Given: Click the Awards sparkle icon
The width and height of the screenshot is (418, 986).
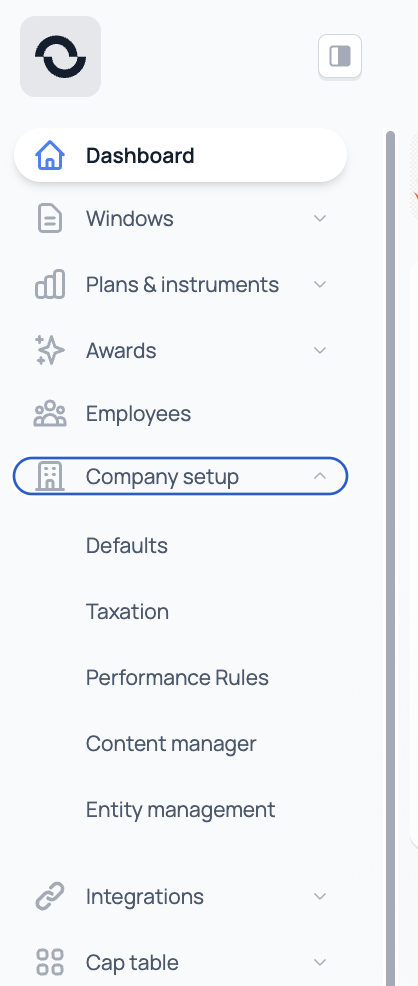Looking at the screenshot, I should point(50,350).
